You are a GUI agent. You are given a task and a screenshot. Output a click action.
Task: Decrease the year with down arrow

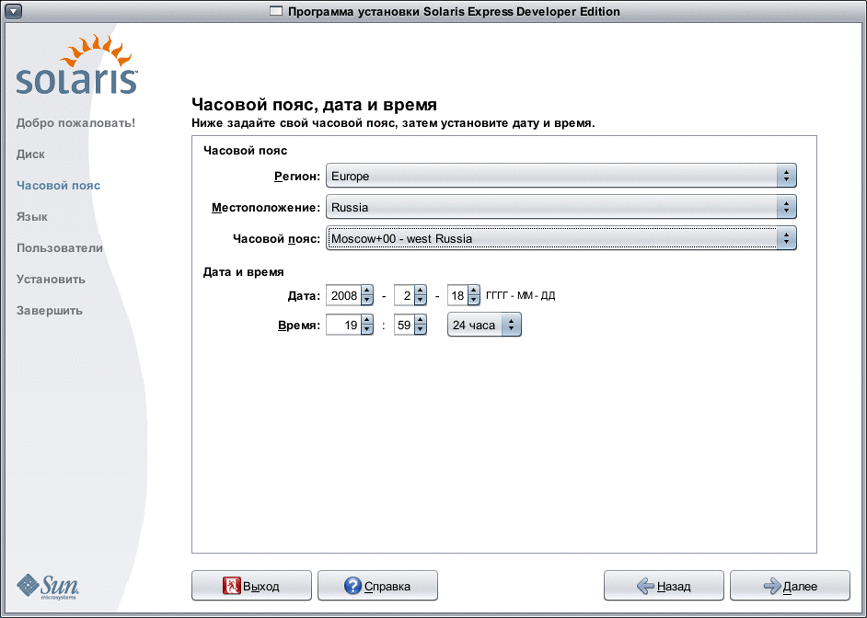[x=367, y=300]
